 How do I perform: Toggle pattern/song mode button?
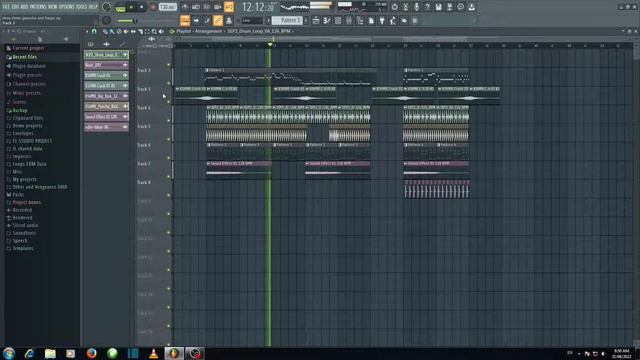point(120,7)
